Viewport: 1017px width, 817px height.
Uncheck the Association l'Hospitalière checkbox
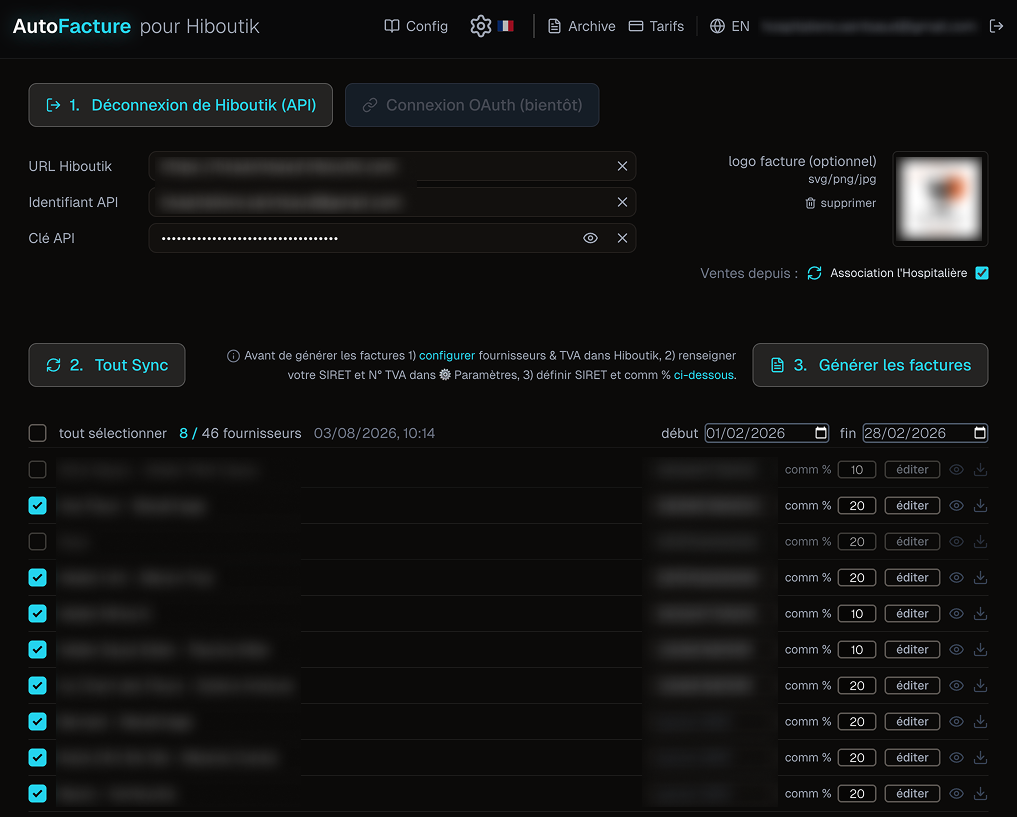click(x=981, y=272)
